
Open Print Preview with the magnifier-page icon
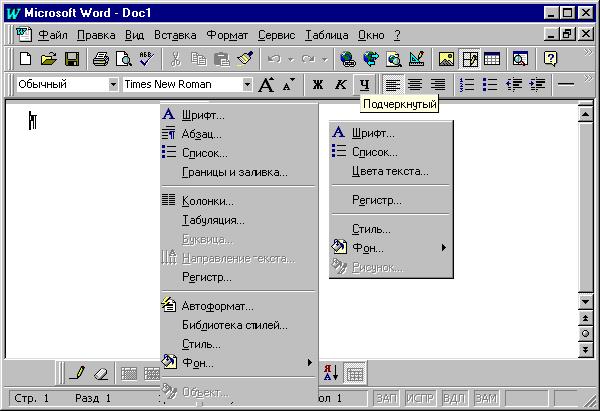[x=124, y=59]
